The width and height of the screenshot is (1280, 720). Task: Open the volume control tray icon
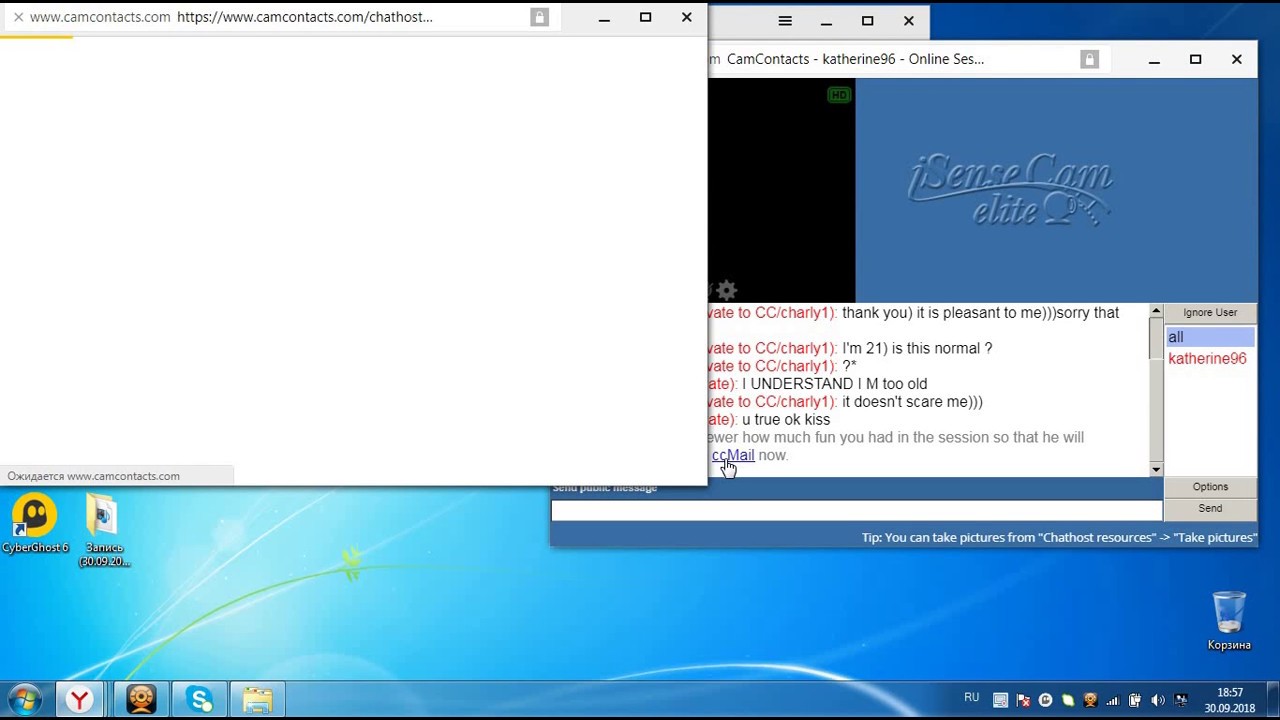point(1158,700)
